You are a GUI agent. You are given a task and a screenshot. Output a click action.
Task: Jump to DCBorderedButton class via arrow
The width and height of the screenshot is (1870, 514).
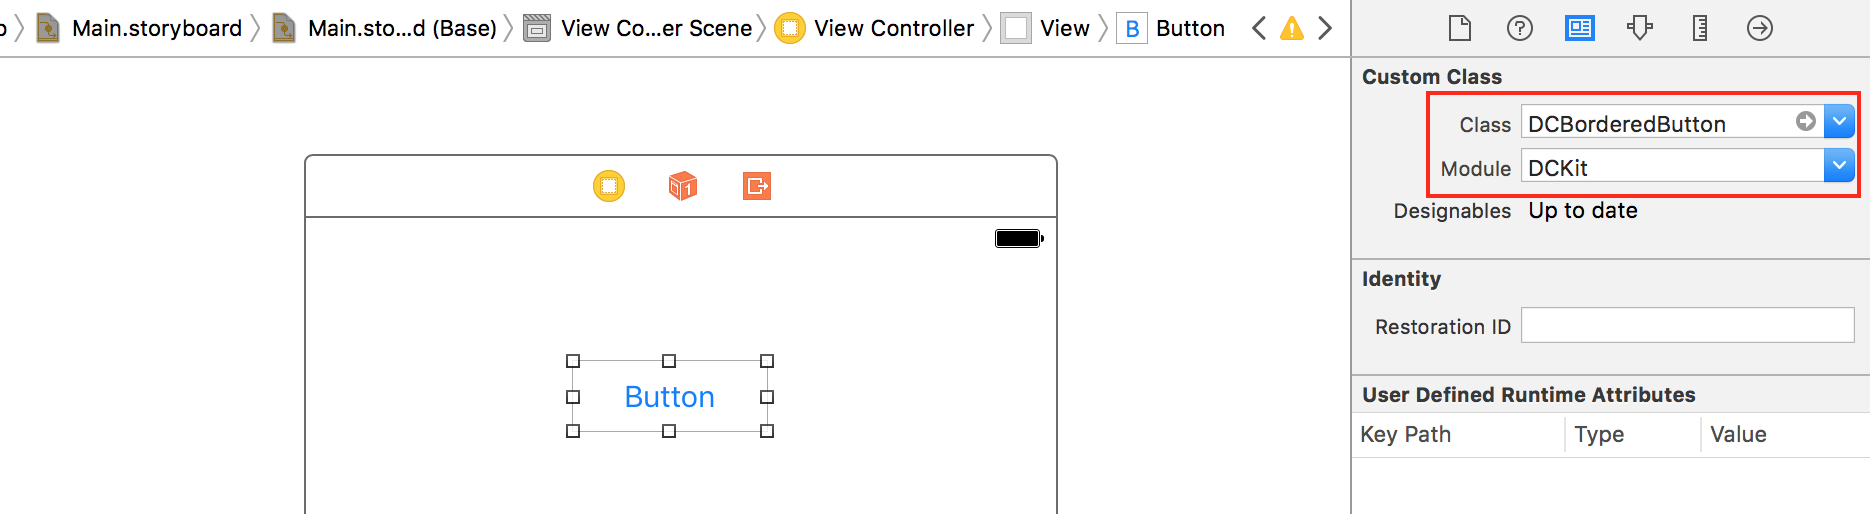(1806, 121)
